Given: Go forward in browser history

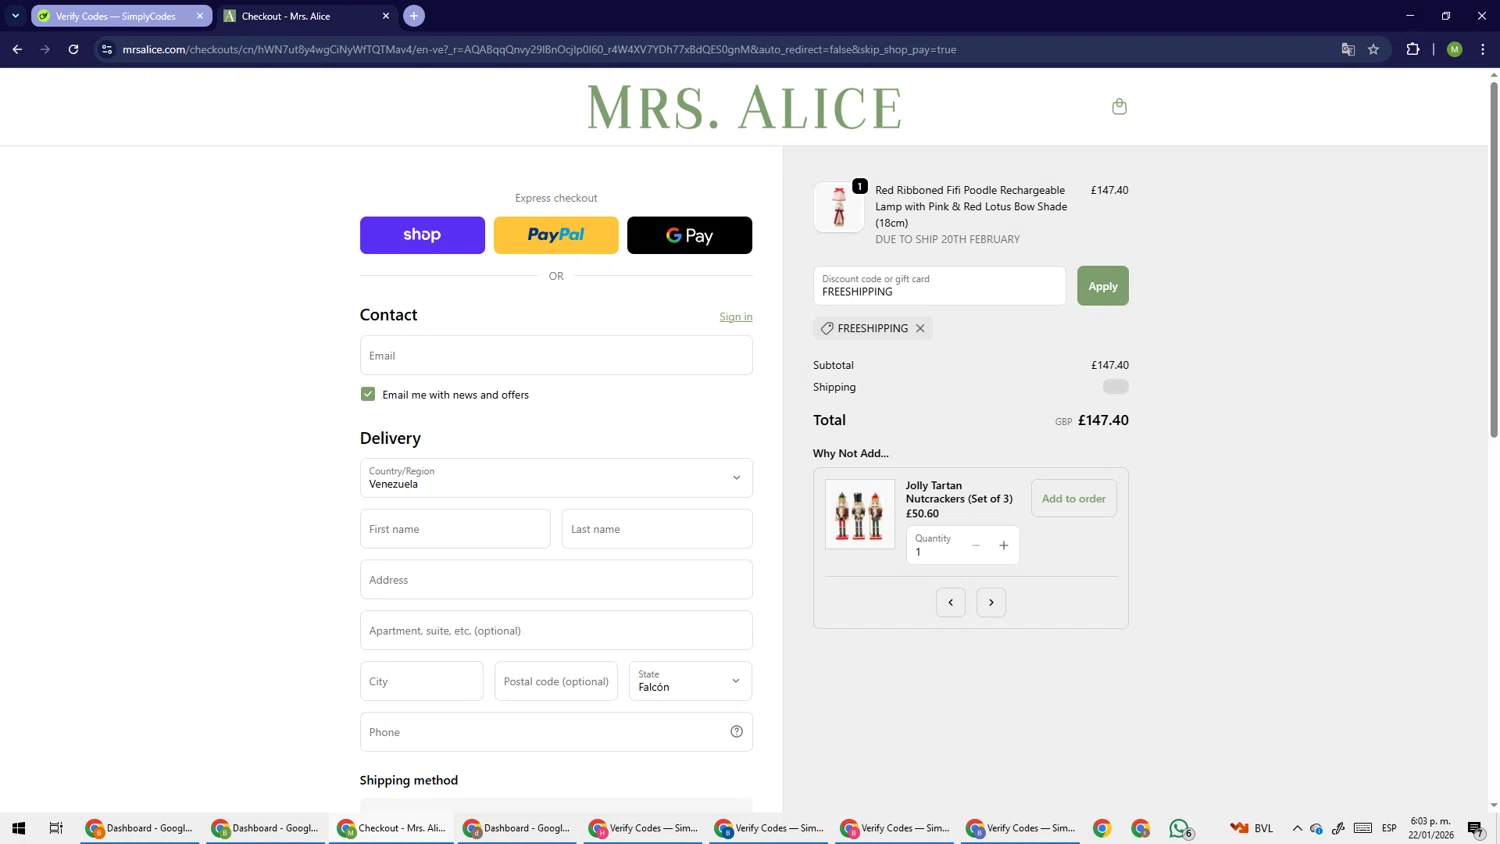Looking at the screenshot, I should [x=45, y=49].
